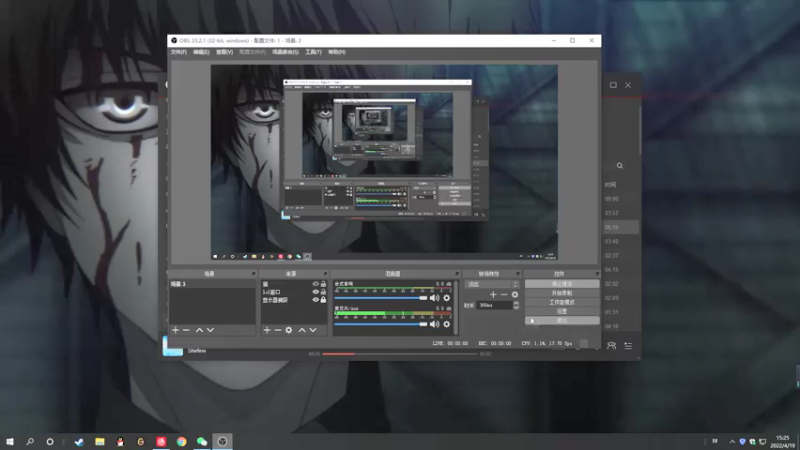The width and height of the screenshot is (800, 450).
Task: Undock the 来源 panel via its header icon
Action: point(325,274)
